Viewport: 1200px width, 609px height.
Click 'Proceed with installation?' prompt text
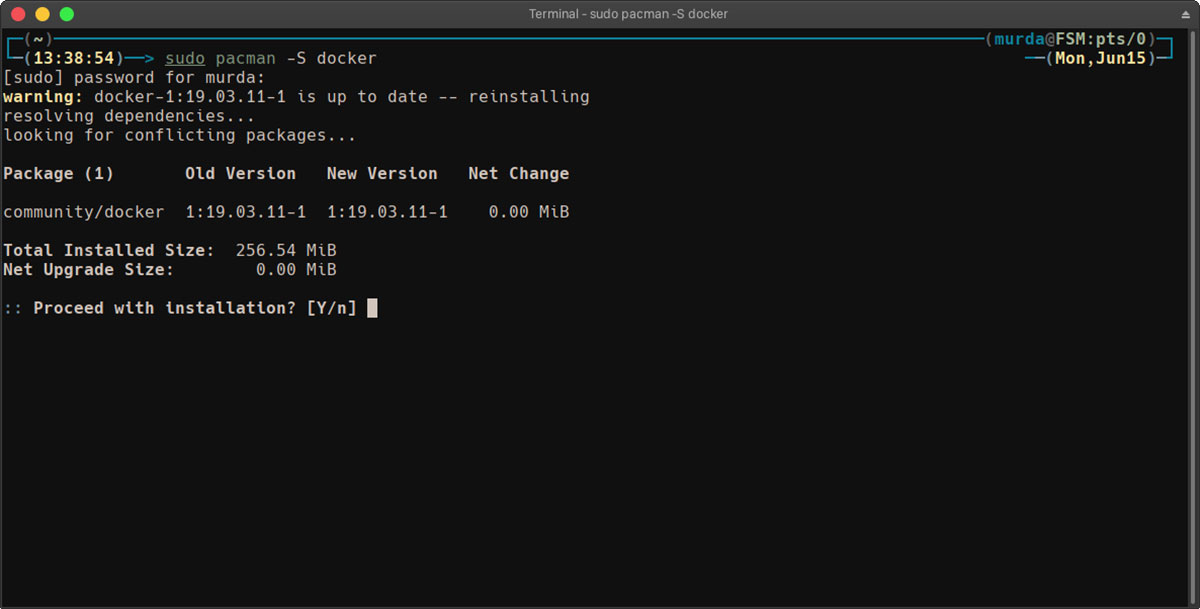coord(165,308)
